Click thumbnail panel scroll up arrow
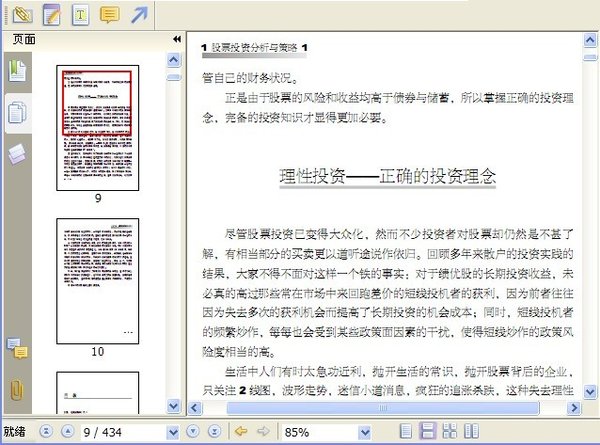Screen dimensions: 600x445 click(174, 60)
